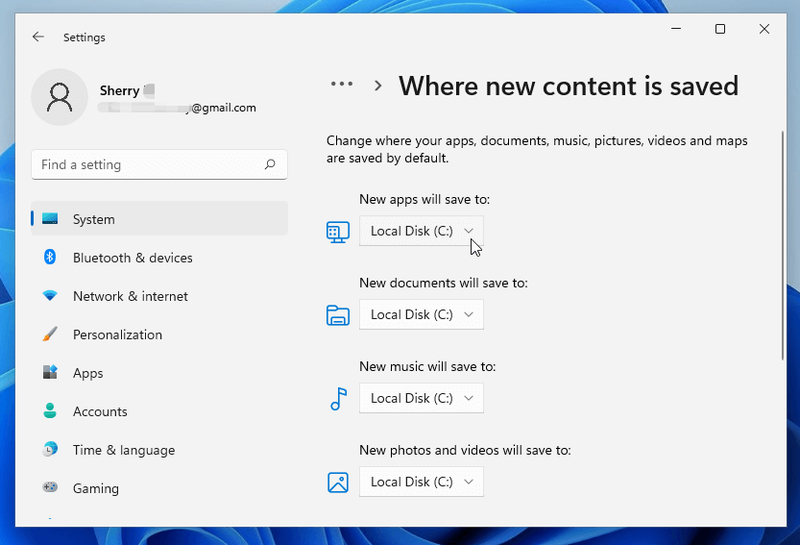The image size is (800, 545).
Task: Click the Sherry account name
Action: coord(119,91)
